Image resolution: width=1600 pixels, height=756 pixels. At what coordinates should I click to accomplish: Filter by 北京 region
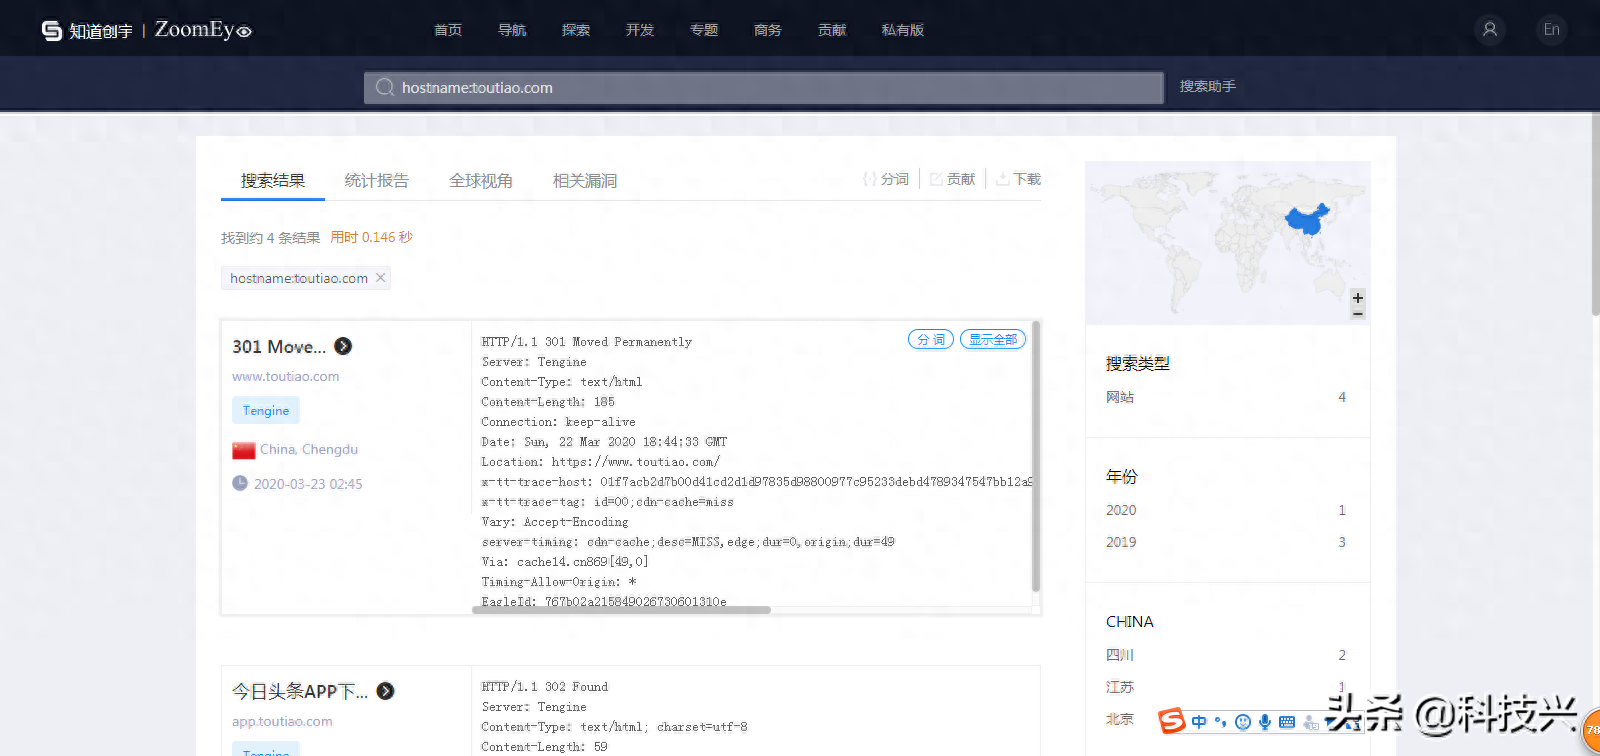pos(1120,719)
